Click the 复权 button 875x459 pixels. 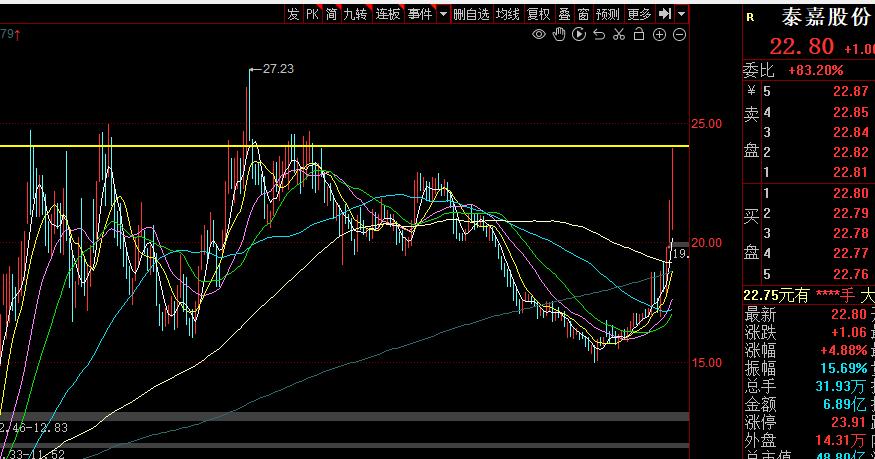coord(539,14)
